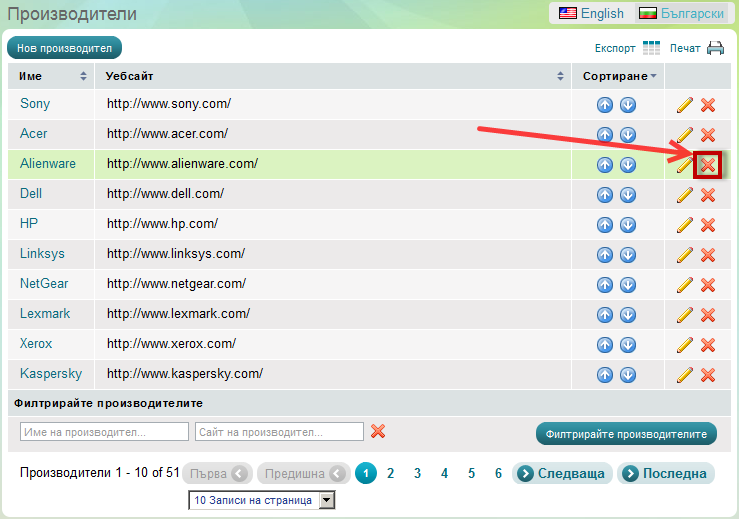Click the Print printer icon
This screenshot has width=739, height=519.
tap(715, 48)
